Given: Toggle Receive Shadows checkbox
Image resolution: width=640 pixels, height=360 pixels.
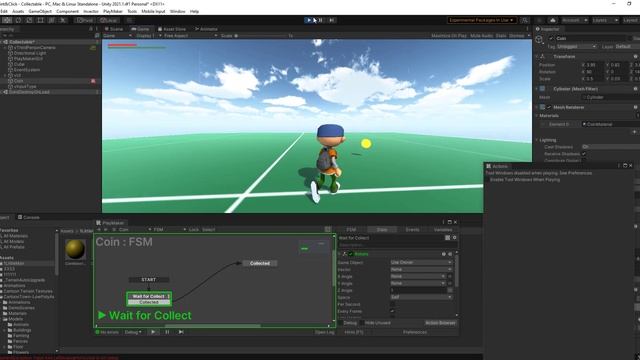Looking at the screenshot, I should [x=584, y=154].
